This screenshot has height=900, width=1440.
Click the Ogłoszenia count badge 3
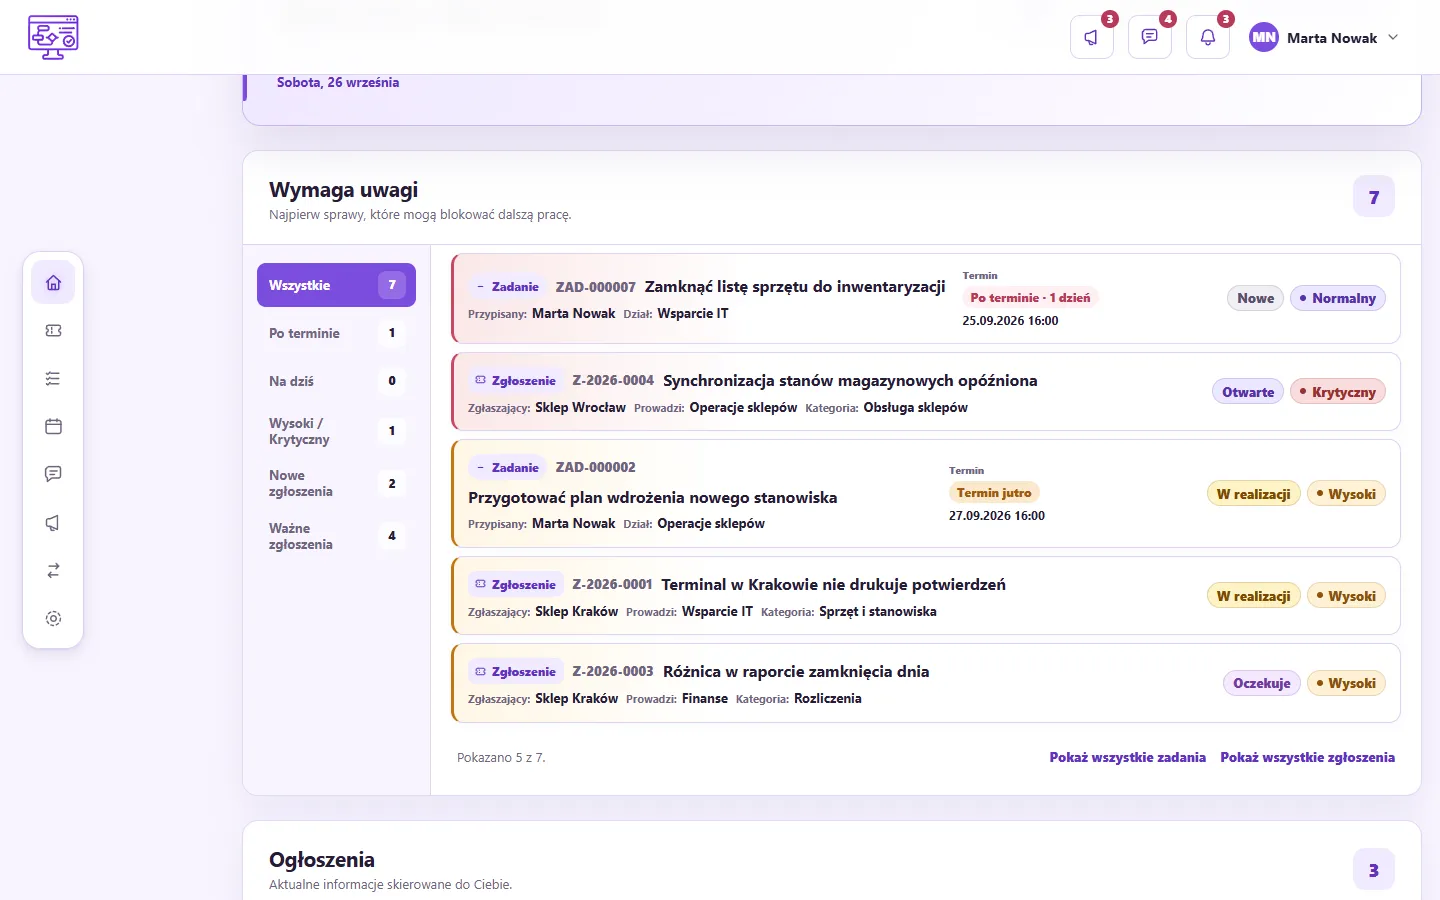1374,870
